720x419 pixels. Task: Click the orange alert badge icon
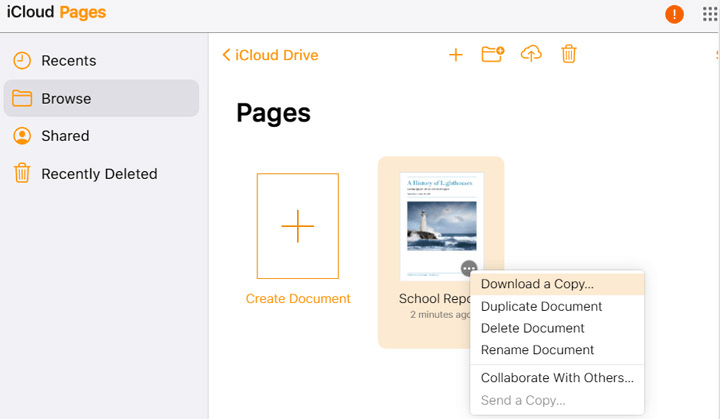click(674, 14)
